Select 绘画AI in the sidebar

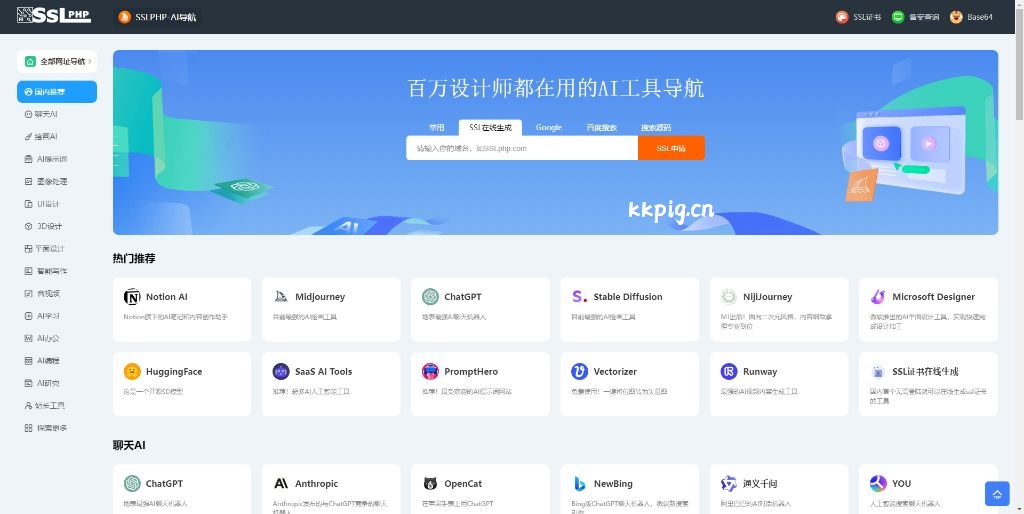pyautogui.click(x=41, y=137)
